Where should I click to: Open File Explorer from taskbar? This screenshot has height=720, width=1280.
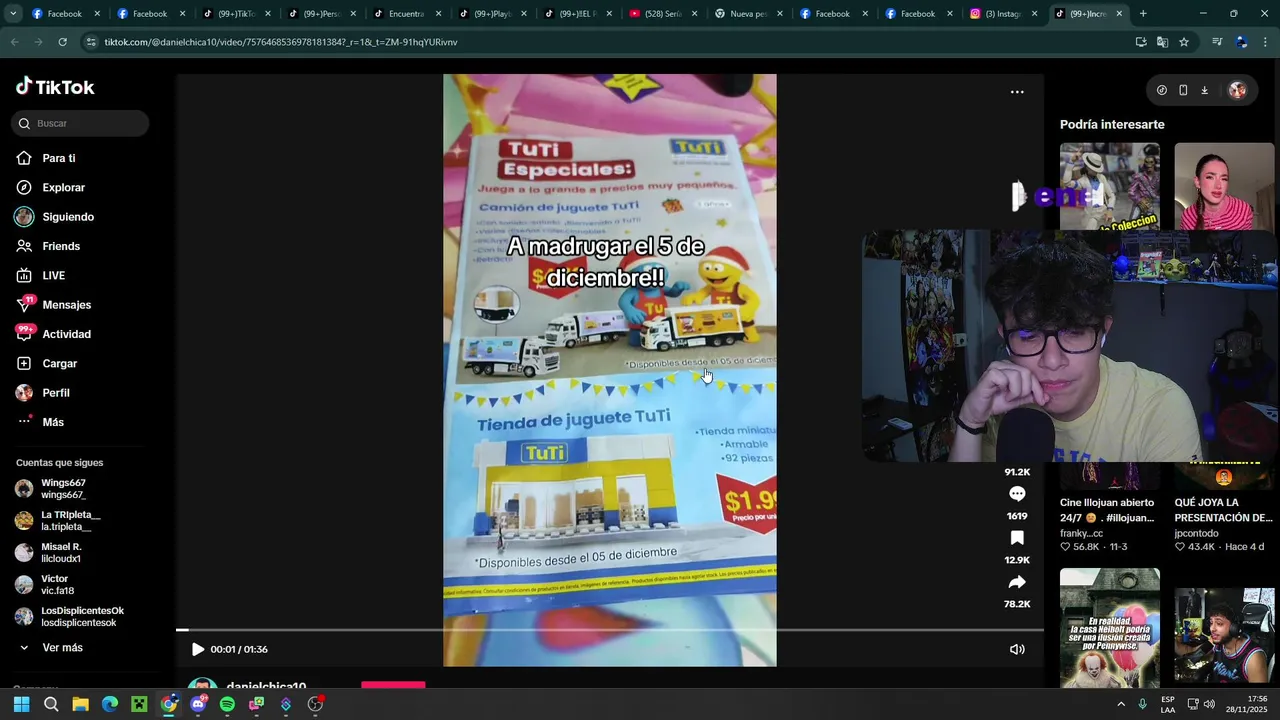point(80,704)
